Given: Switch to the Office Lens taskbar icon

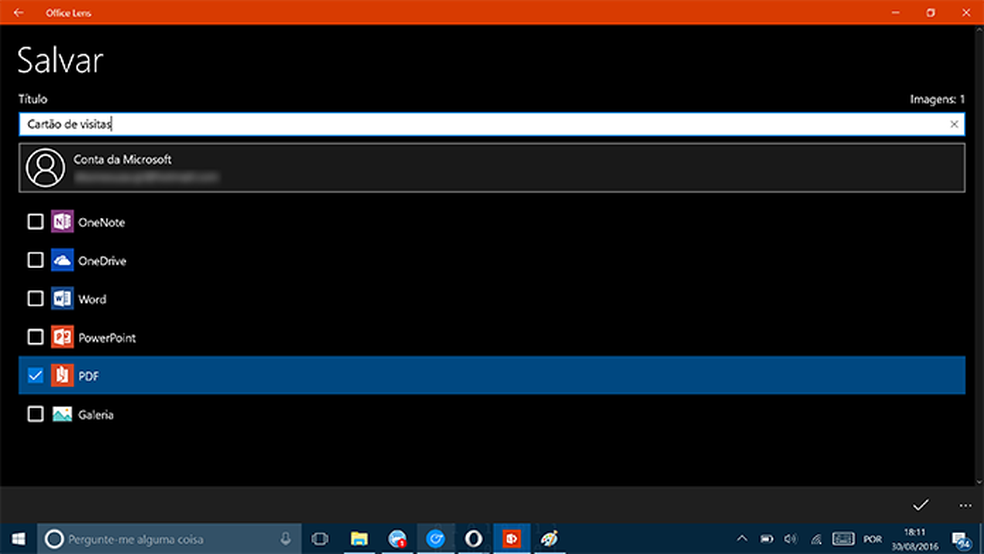Looking at the screenshot, I should 512,539.
